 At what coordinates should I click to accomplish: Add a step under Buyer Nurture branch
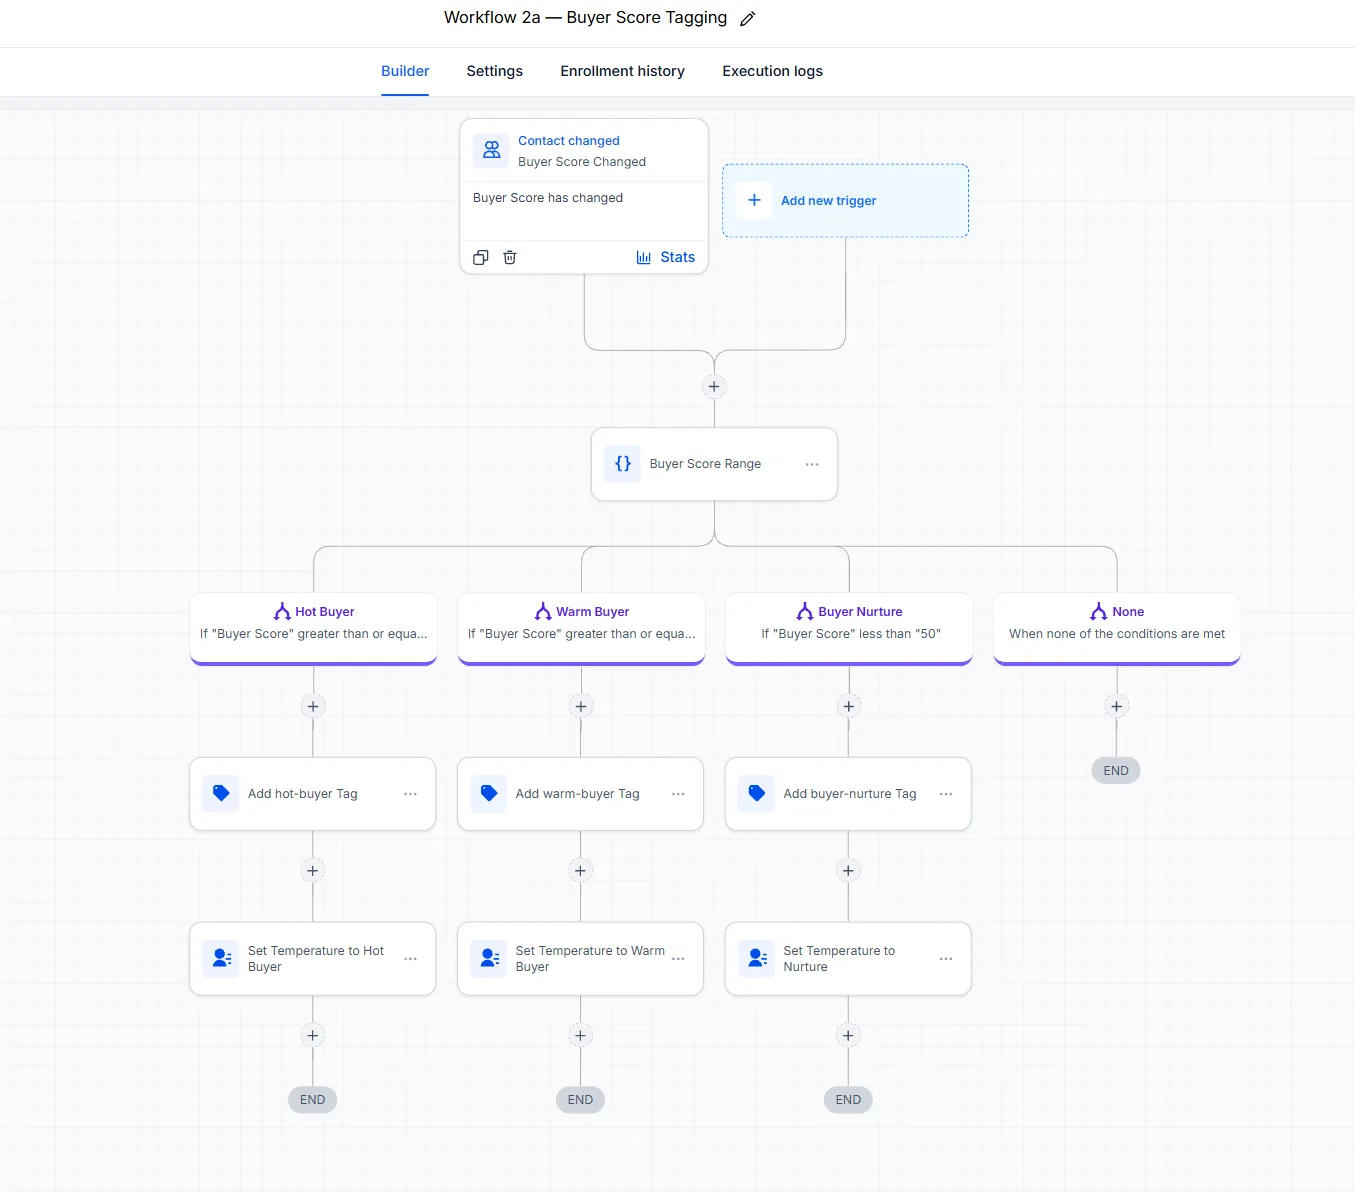coord(849,706)
